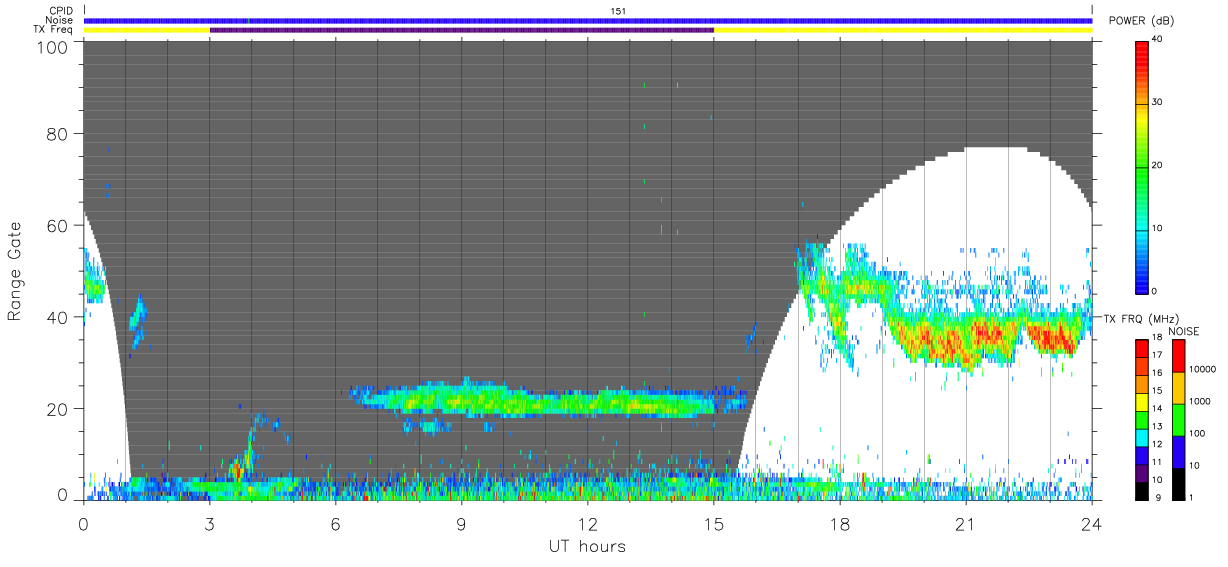Click the CPID value '151'

click(x=617, y=11)
